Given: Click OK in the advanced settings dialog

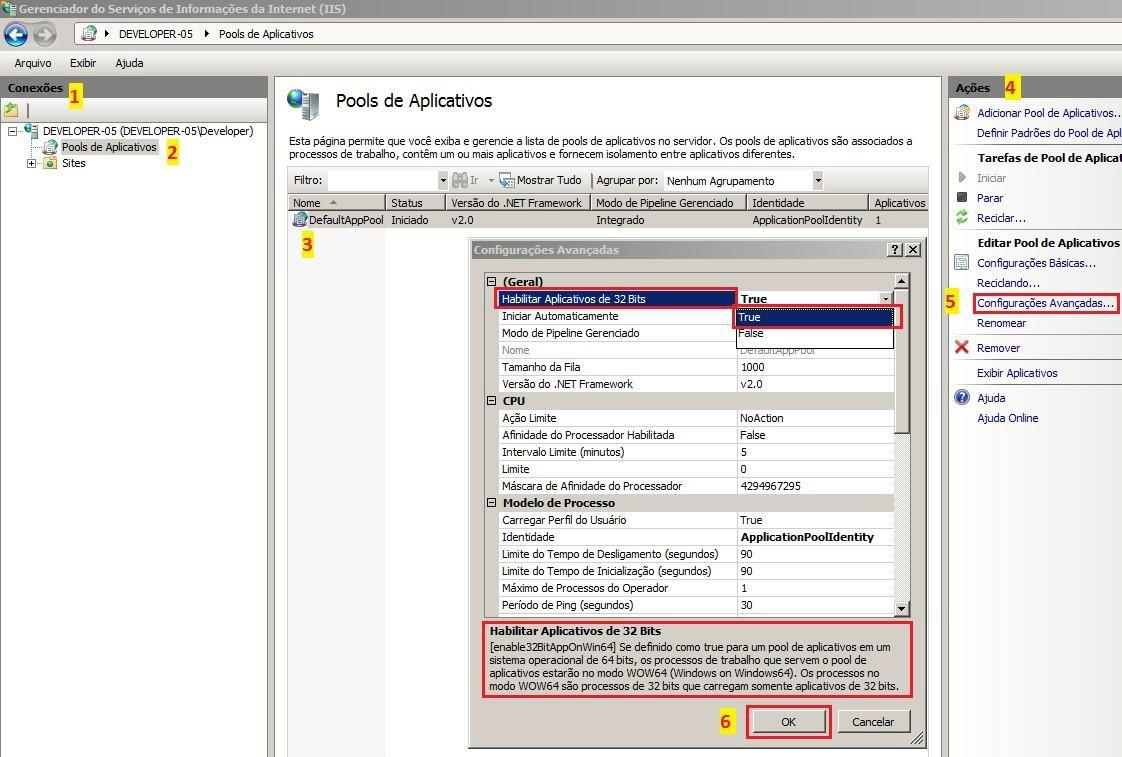Looking at the screenshot, I should click(x=789, y=722).
